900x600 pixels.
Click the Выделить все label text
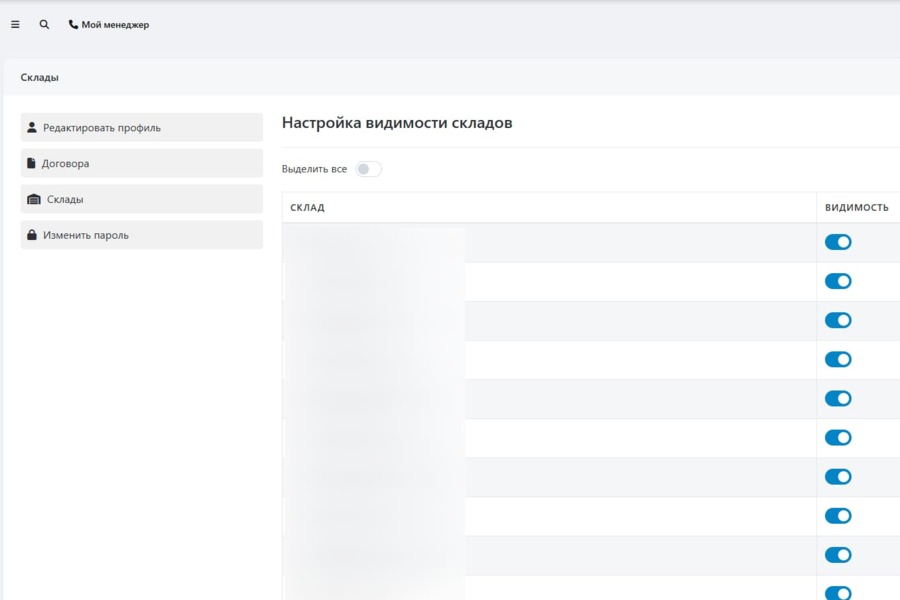pos(314,169)
